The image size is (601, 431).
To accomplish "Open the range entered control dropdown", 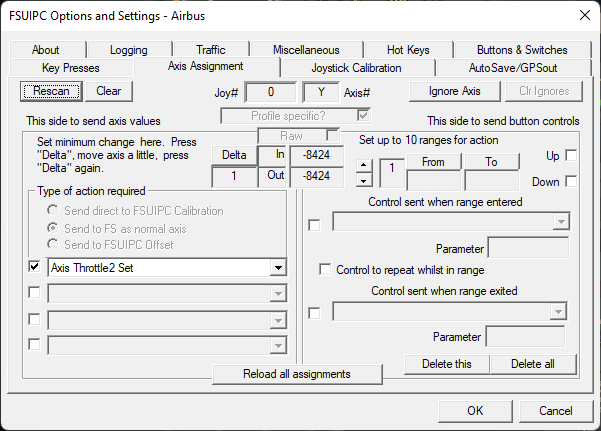I will (561, 222).
